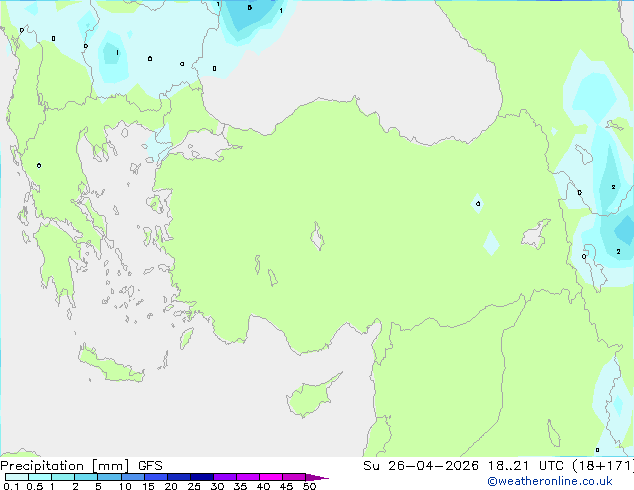Click the legend's "0.5" scale label
The image size is (634, 490).
pyautogui.click(x=35, y=486)
